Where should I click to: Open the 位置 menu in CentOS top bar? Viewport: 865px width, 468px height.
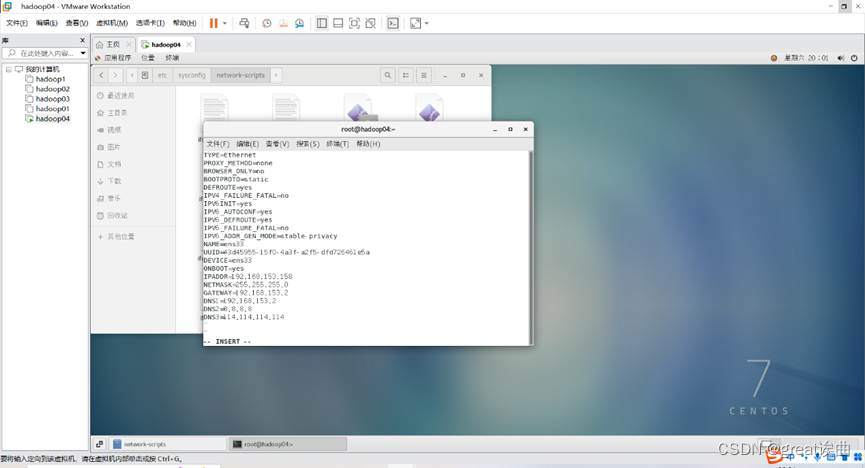(148, 57)
